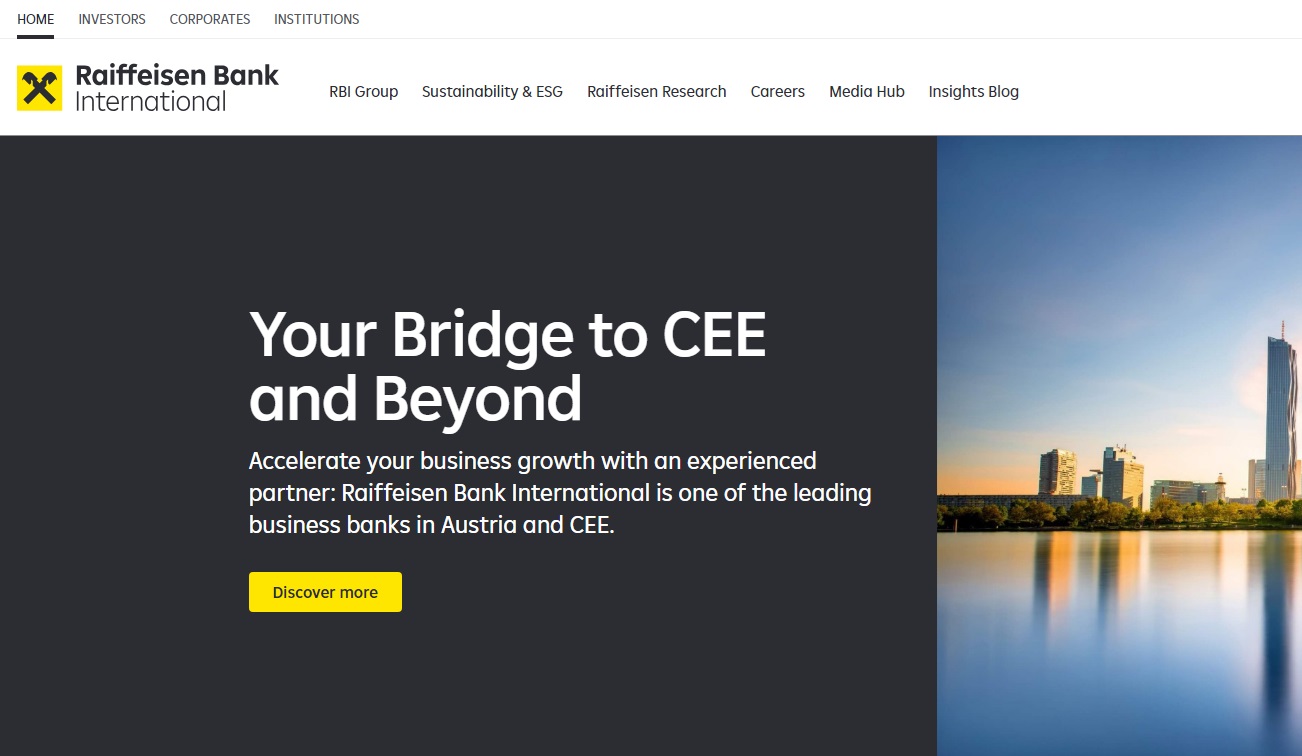Navigate to Raiffeisen Research
This screenshot has width=1302, height=756.
coord(657,92)
